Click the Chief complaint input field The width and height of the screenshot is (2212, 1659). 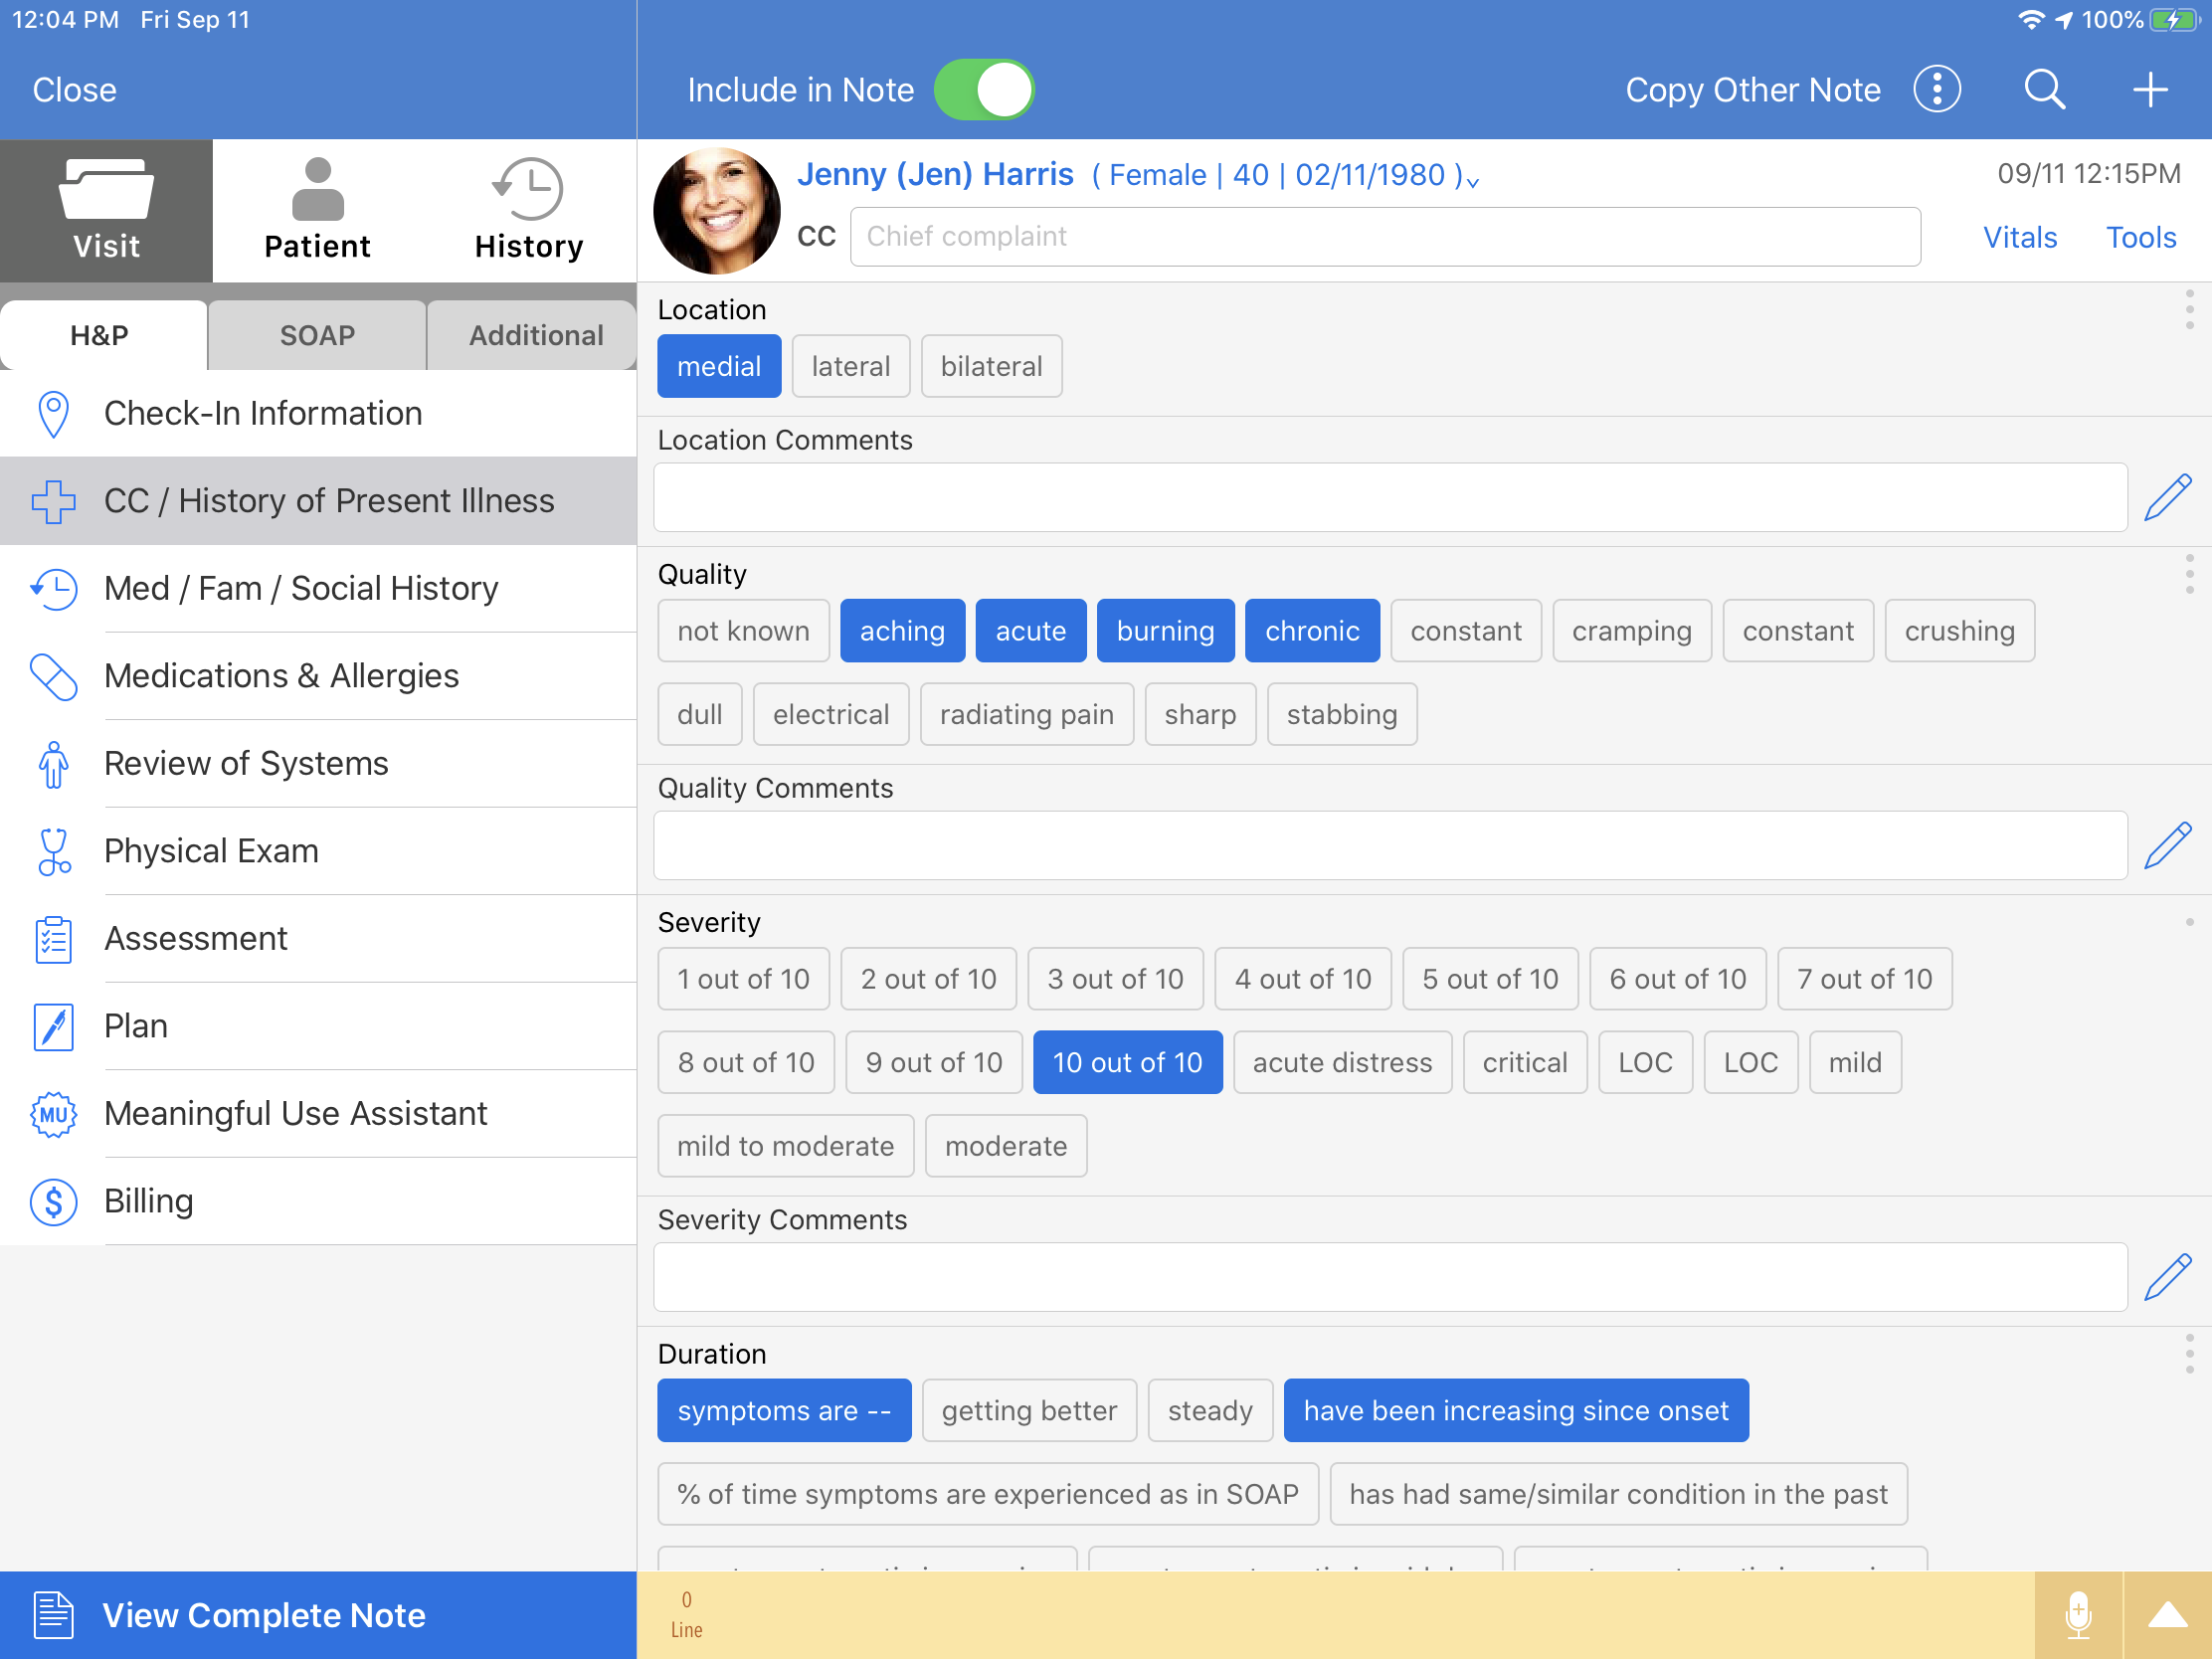click(x=1384, y=236)
